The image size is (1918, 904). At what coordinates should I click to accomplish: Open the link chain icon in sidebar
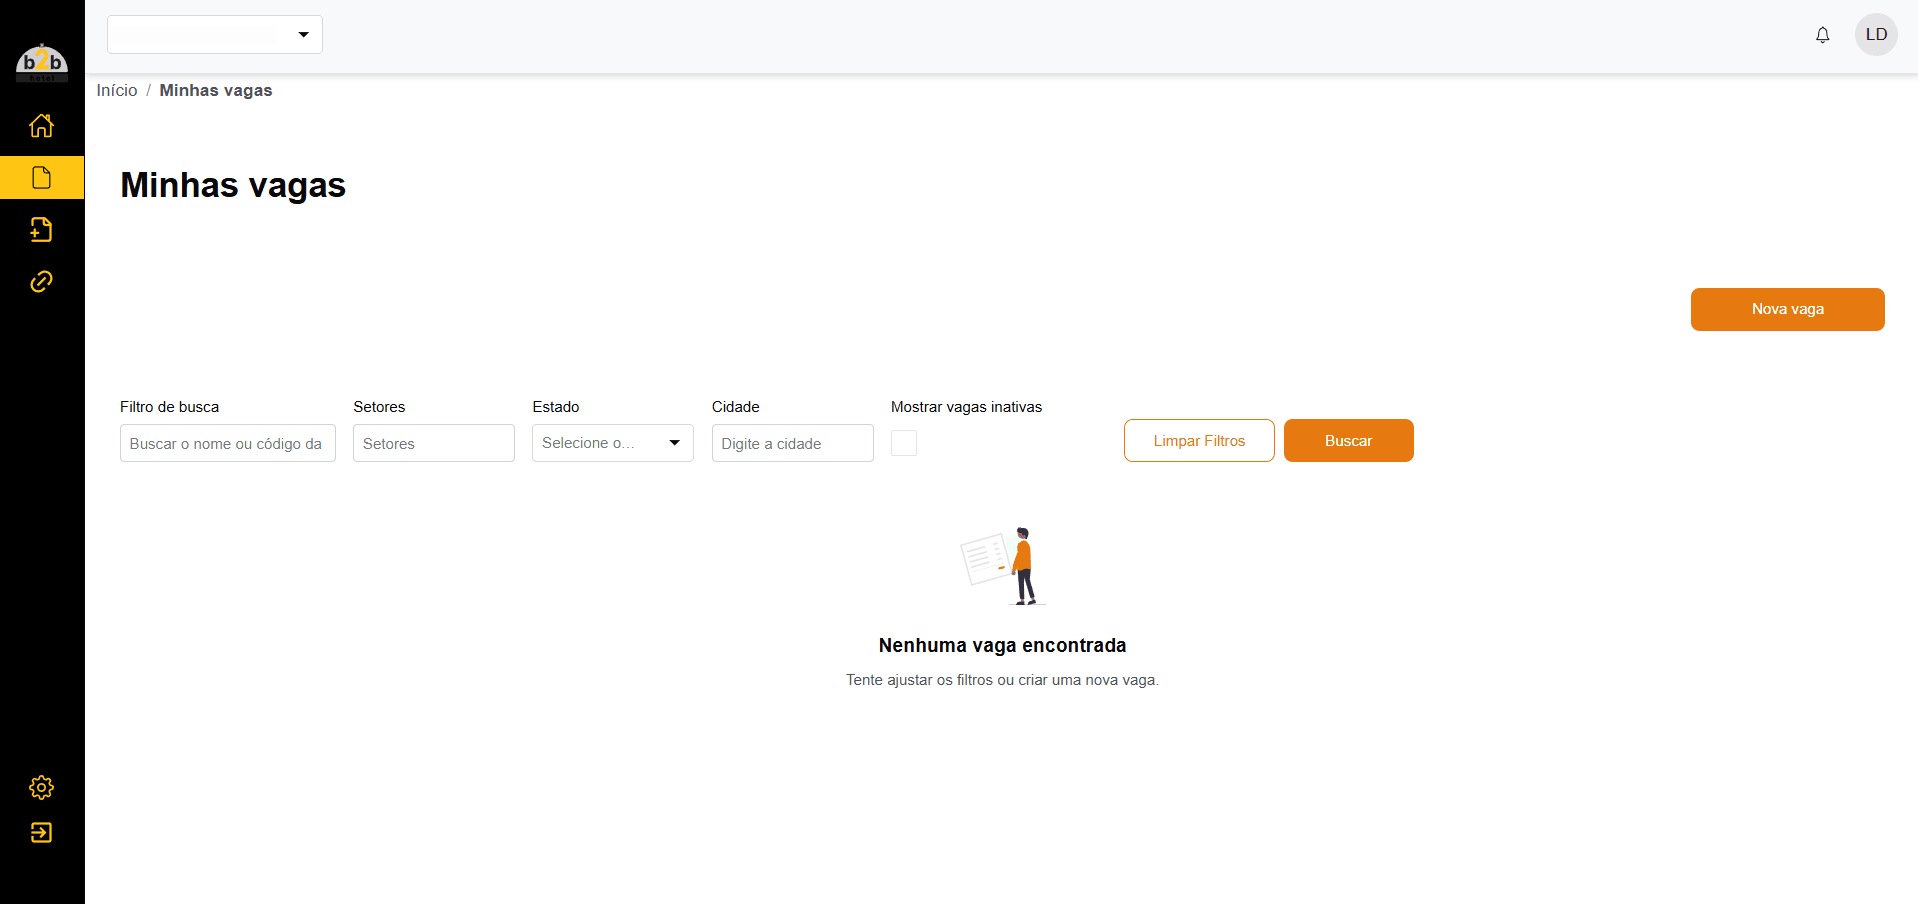point(42,282)
